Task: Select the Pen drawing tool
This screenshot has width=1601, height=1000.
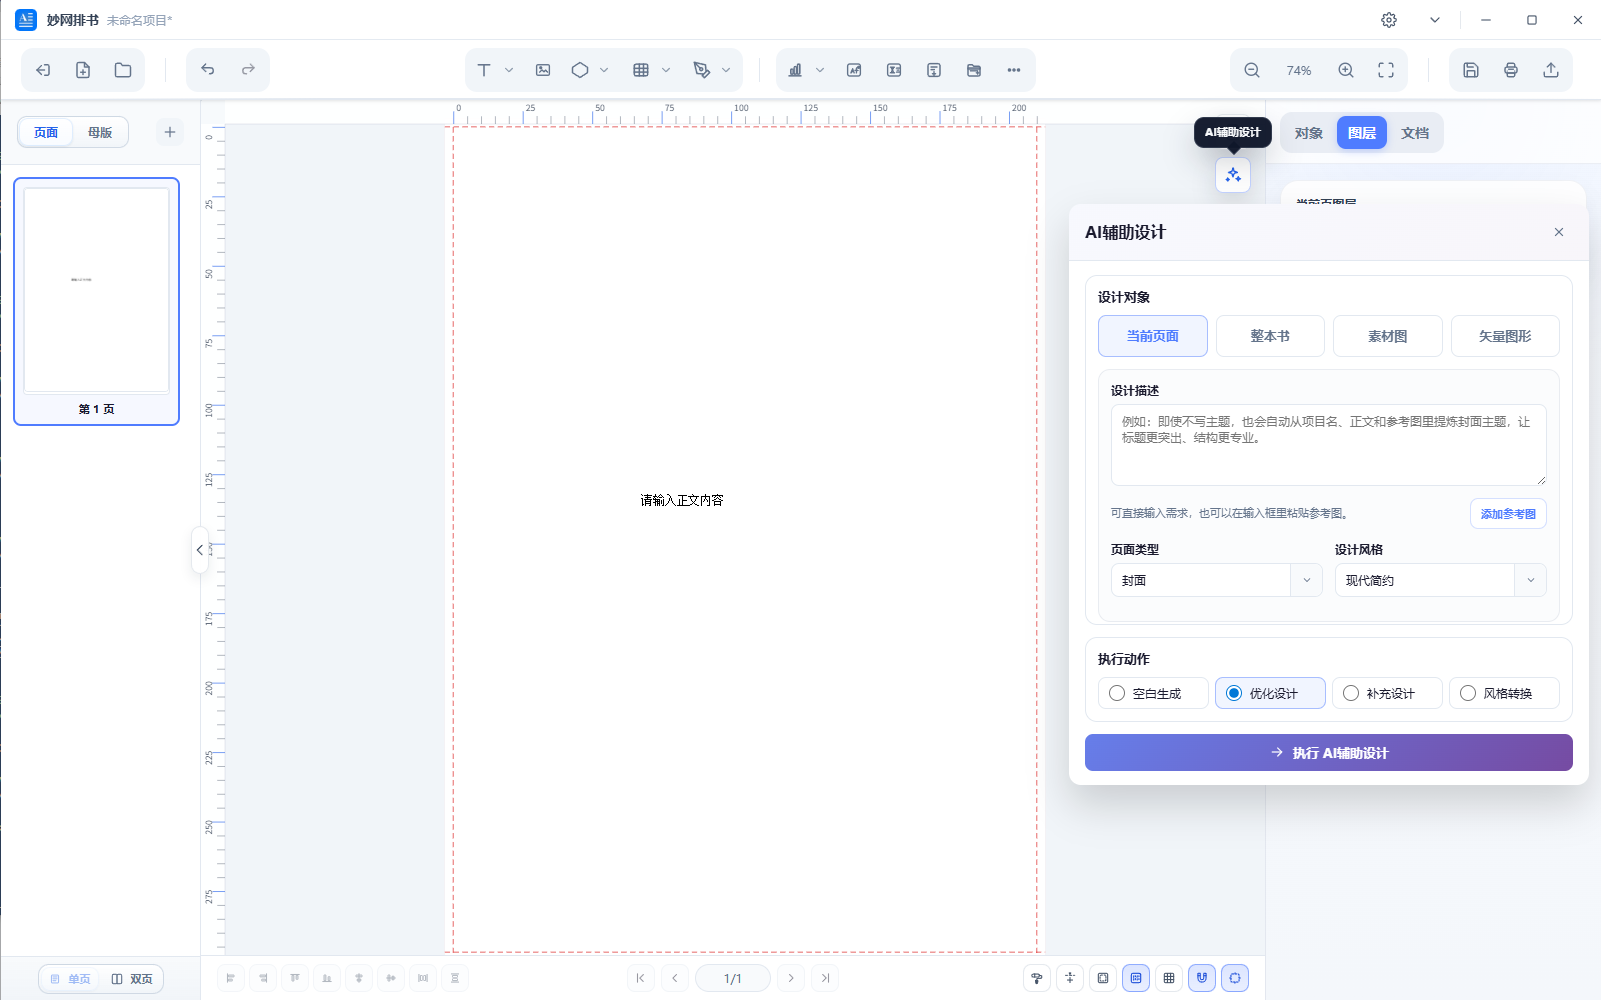Action: click(702, 70)
